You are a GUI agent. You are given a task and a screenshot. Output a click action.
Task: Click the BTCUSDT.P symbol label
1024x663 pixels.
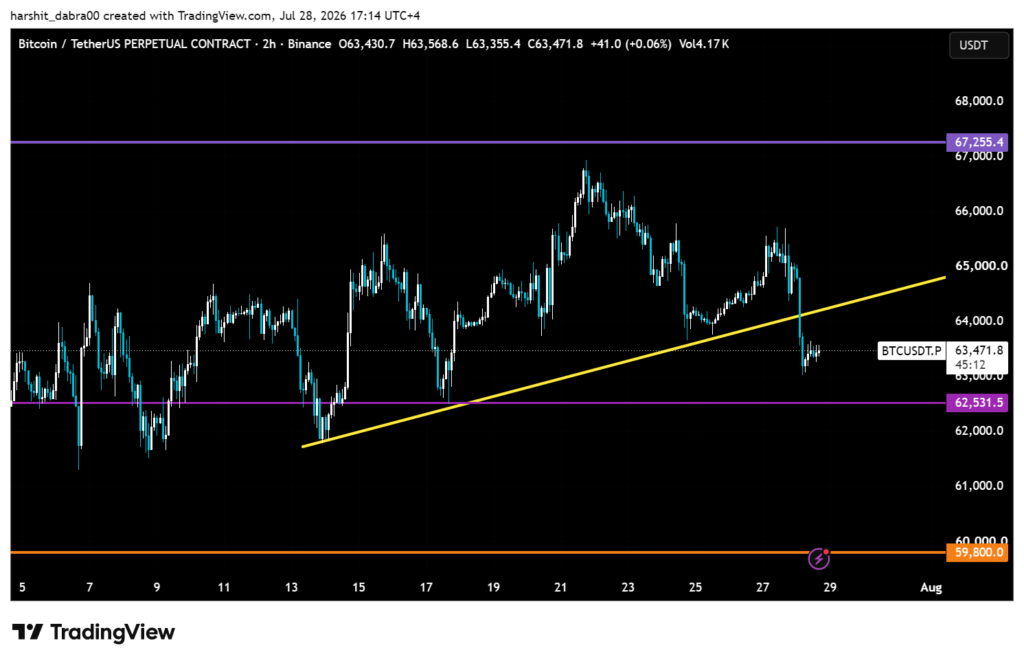point(911,351)
